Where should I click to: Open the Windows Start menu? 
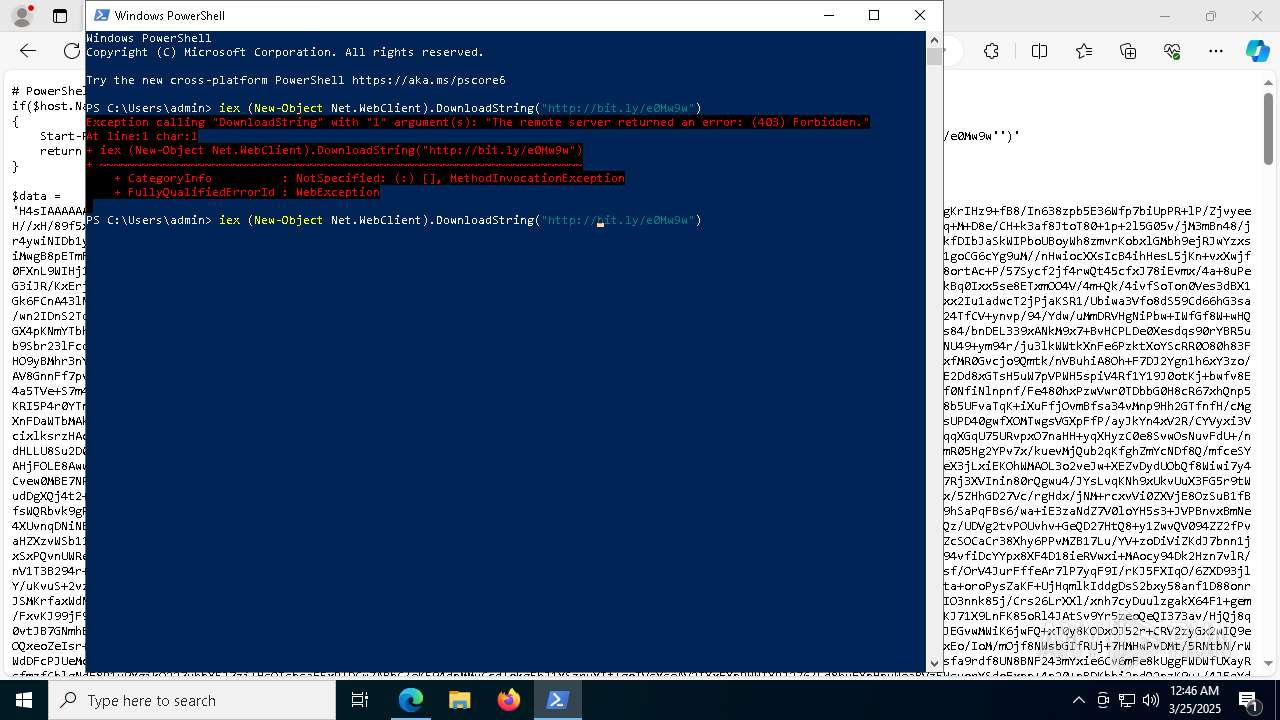[x=24, y=700]
